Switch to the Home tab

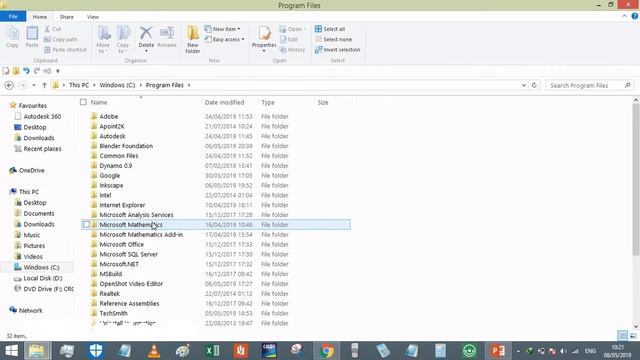(40, 17)
